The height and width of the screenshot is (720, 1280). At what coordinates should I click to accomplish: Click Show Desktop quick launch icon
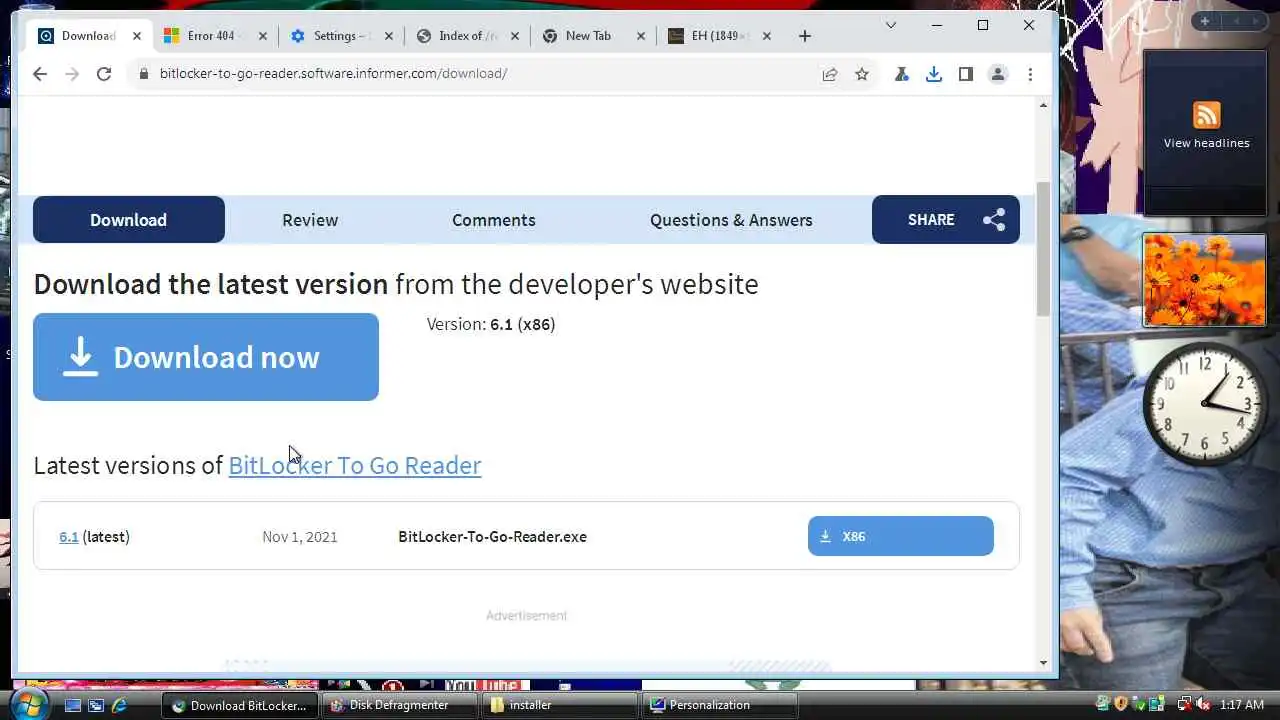pos(73,705)
